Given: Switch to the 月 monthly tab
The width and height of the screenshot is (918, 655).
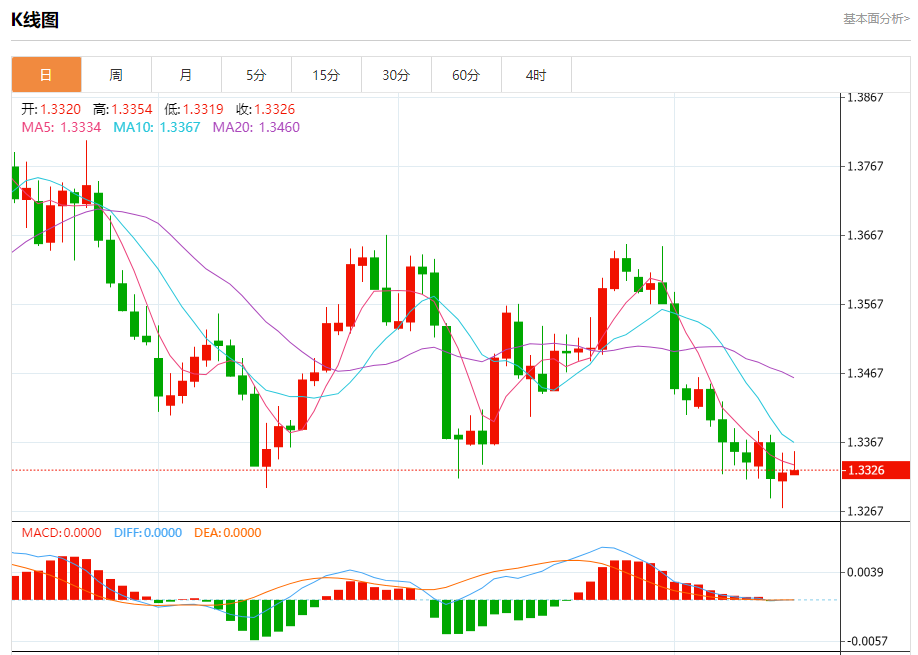Looking at the screenshot, I should 186,75.
